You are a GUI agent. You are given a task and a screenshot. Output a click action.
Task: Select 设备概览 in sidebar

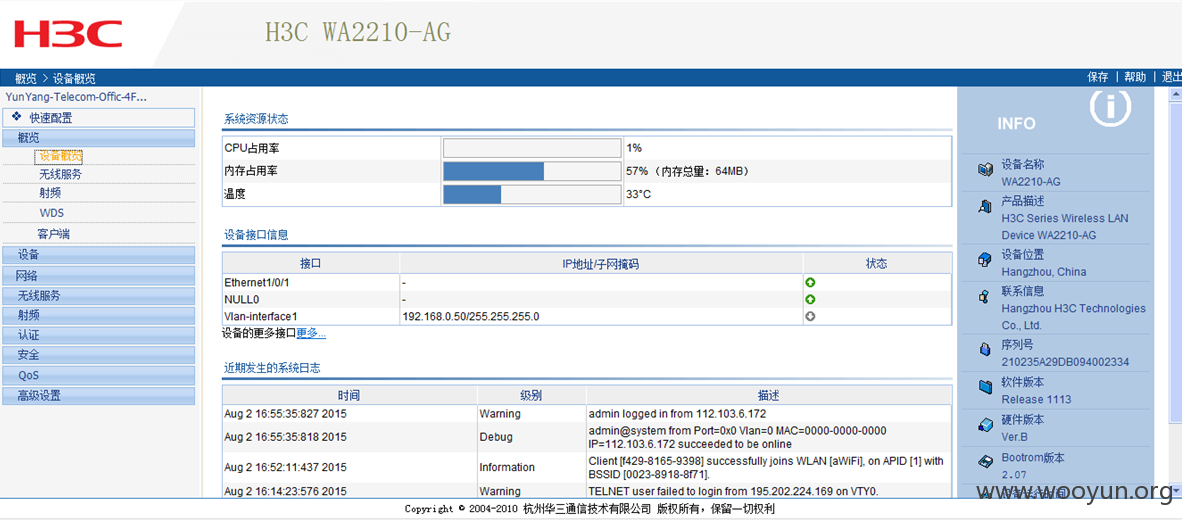click(60, 156)
